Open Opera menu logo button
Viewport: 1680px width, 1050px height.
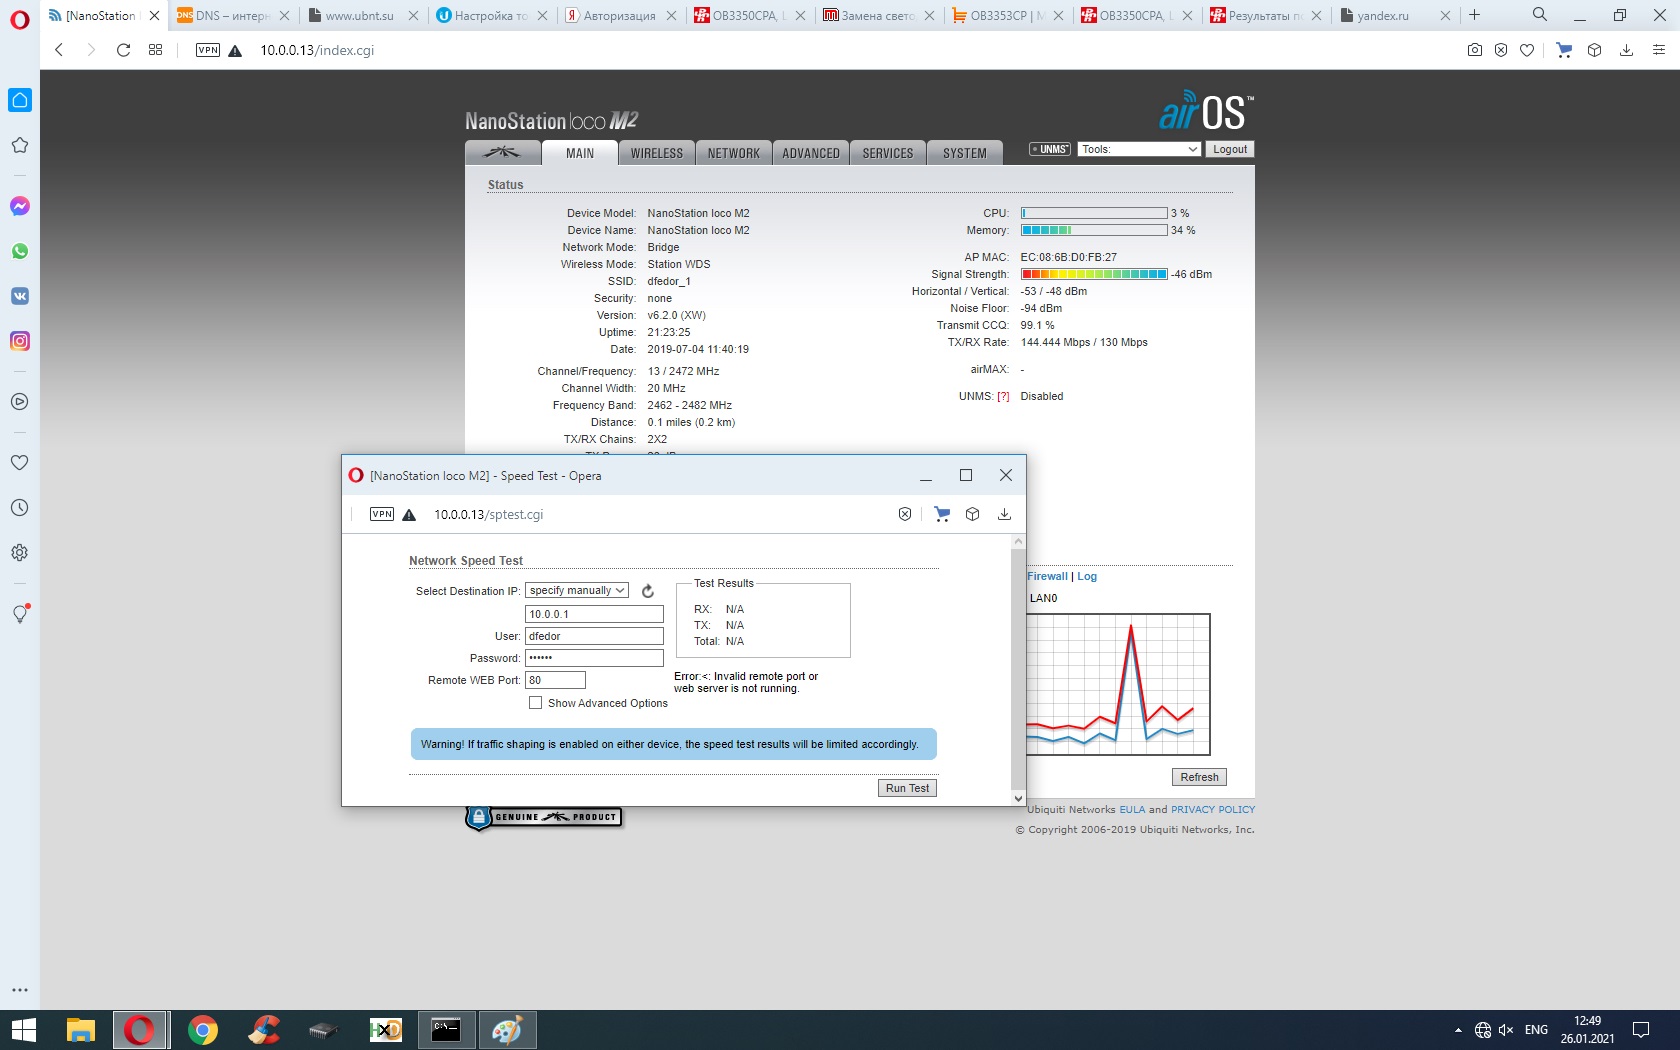20,19
